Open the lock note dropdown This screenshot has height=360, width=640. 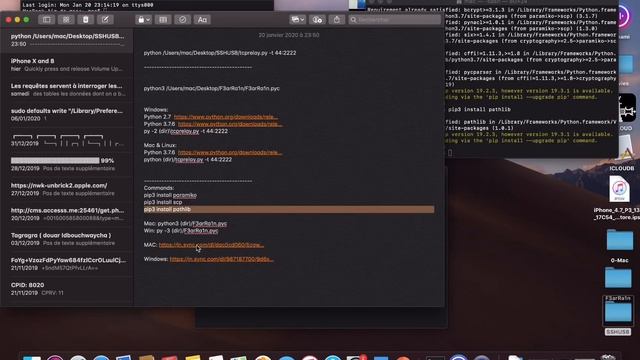pos(143,19)
